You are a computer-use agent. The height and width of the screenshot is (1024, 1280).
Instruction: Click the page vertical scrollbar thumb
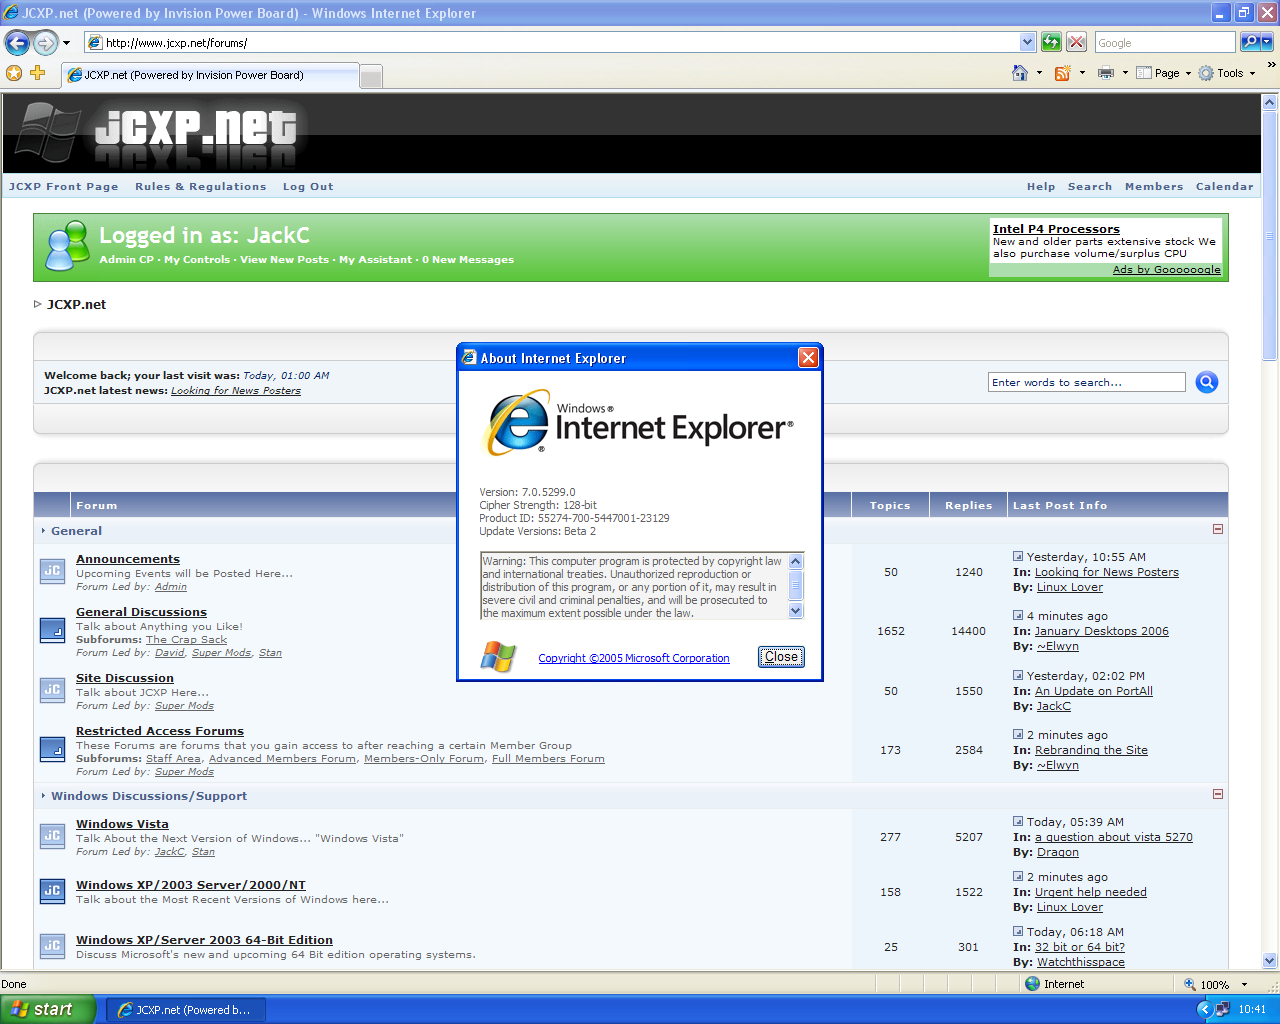(x=1270, y=235)
